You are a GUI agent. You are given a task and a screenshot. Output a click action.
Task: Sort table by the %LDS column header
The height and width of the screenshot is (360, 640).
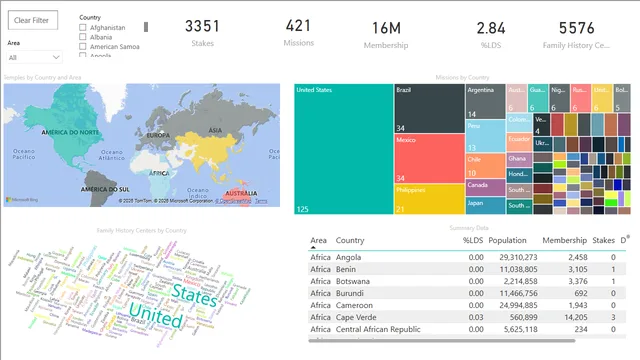tap(473, 240)
